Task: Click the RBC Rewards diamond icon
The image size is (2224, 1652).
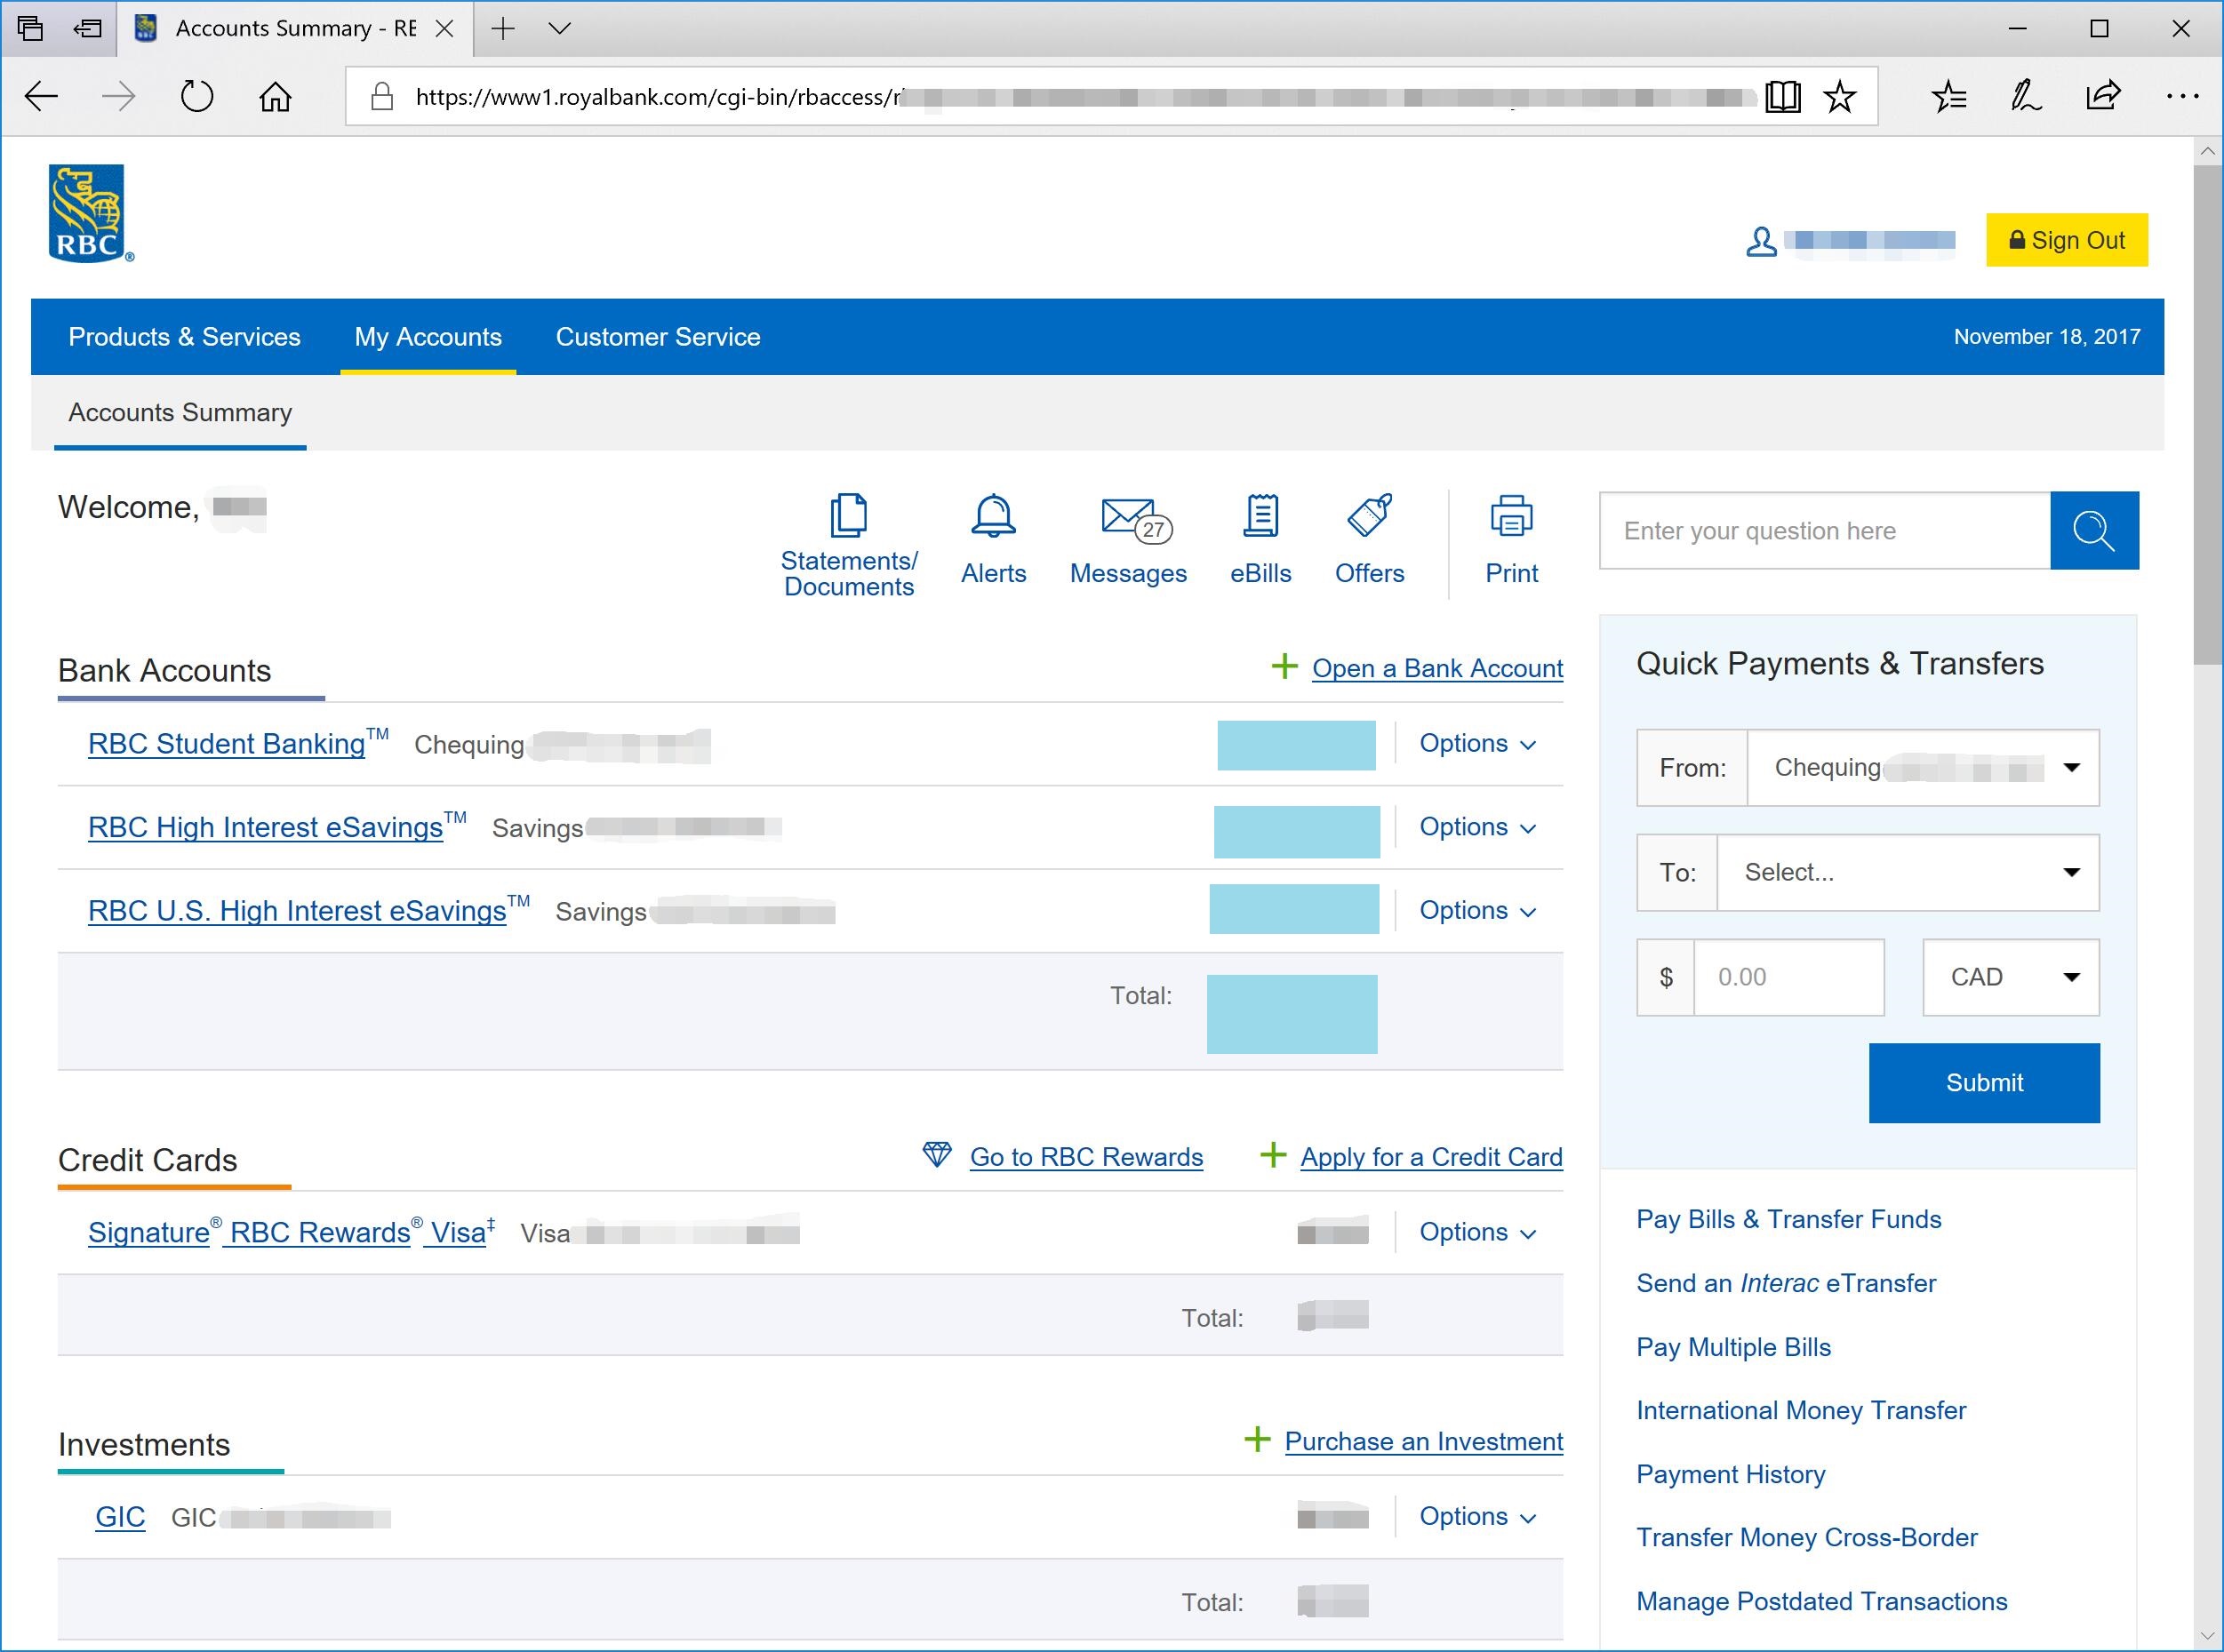Action: 937,1155
